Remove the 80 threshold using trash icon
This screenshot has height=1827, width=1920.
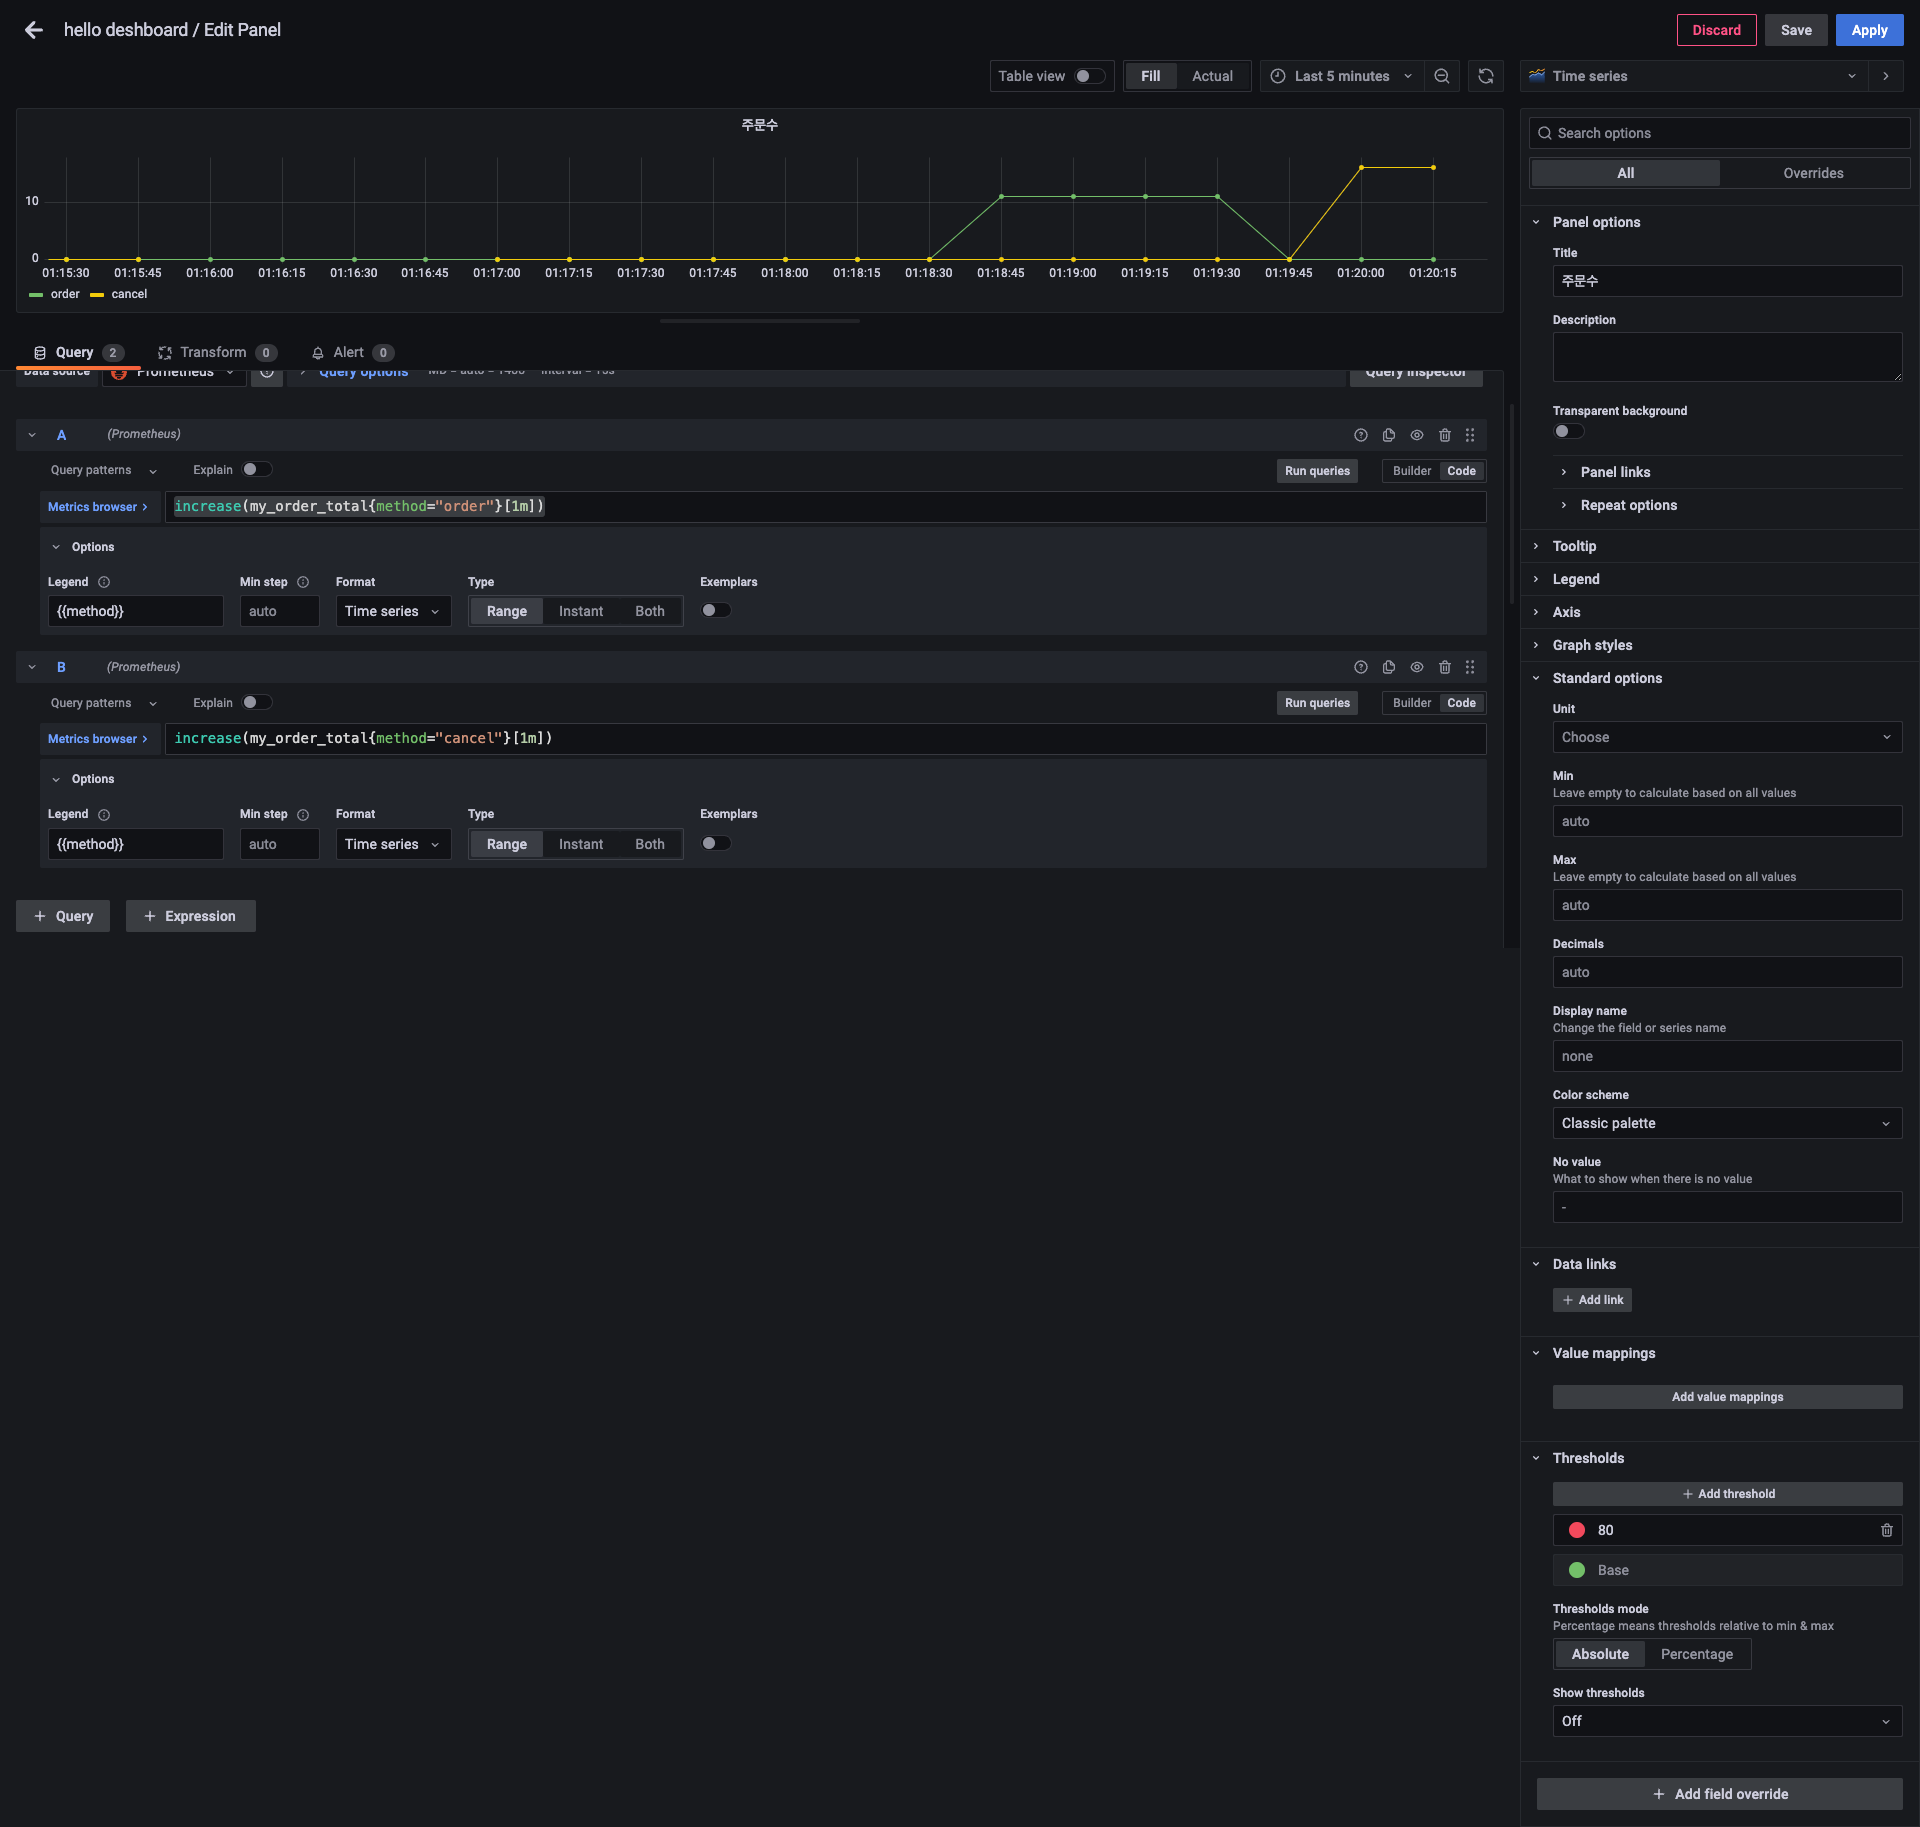click(x=1886, y=1530)
